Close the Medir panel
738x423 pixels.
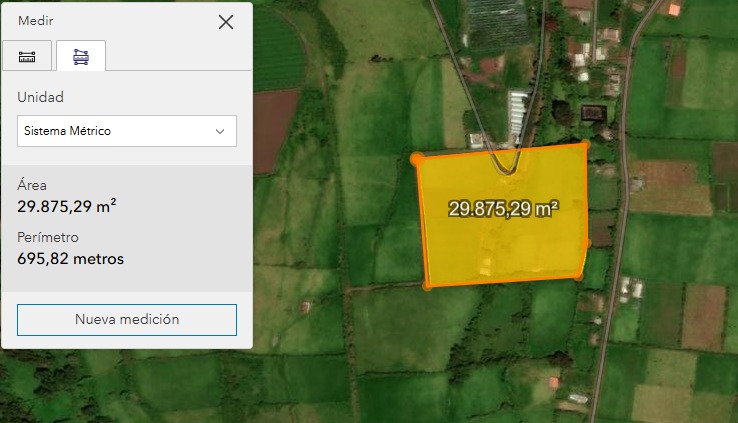(226, 22)
